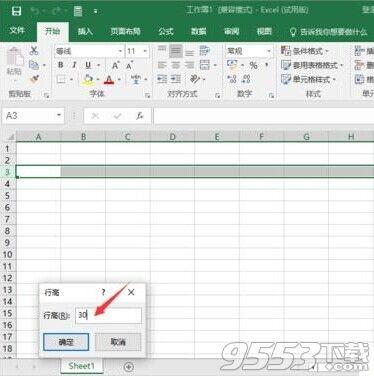Click the Decrease Decimal icon
This screenshot has width=374, height=376.
(246, 79)
